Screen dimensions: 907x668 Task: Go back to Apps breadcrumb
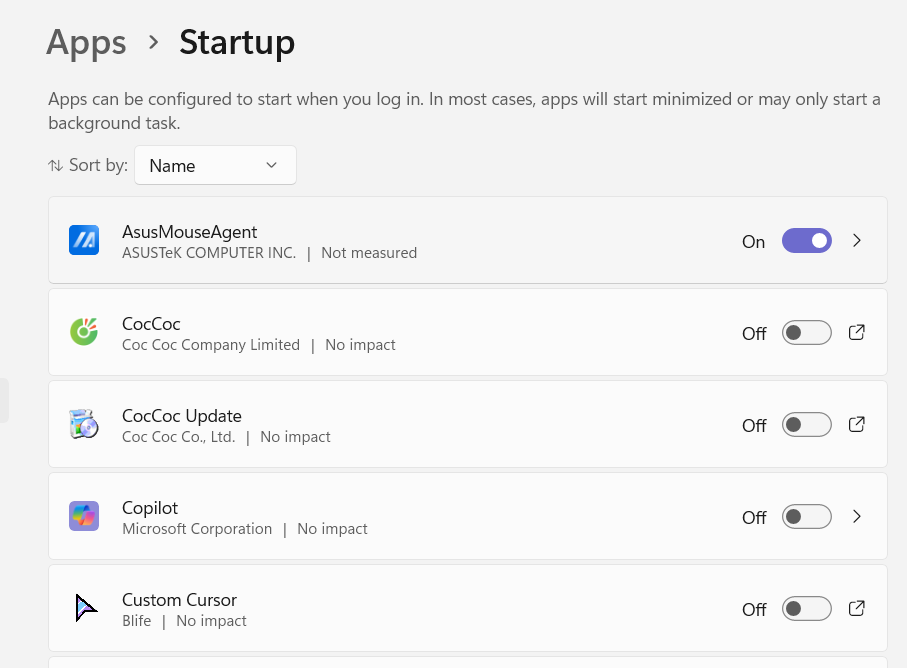click(x=86, y=42)
